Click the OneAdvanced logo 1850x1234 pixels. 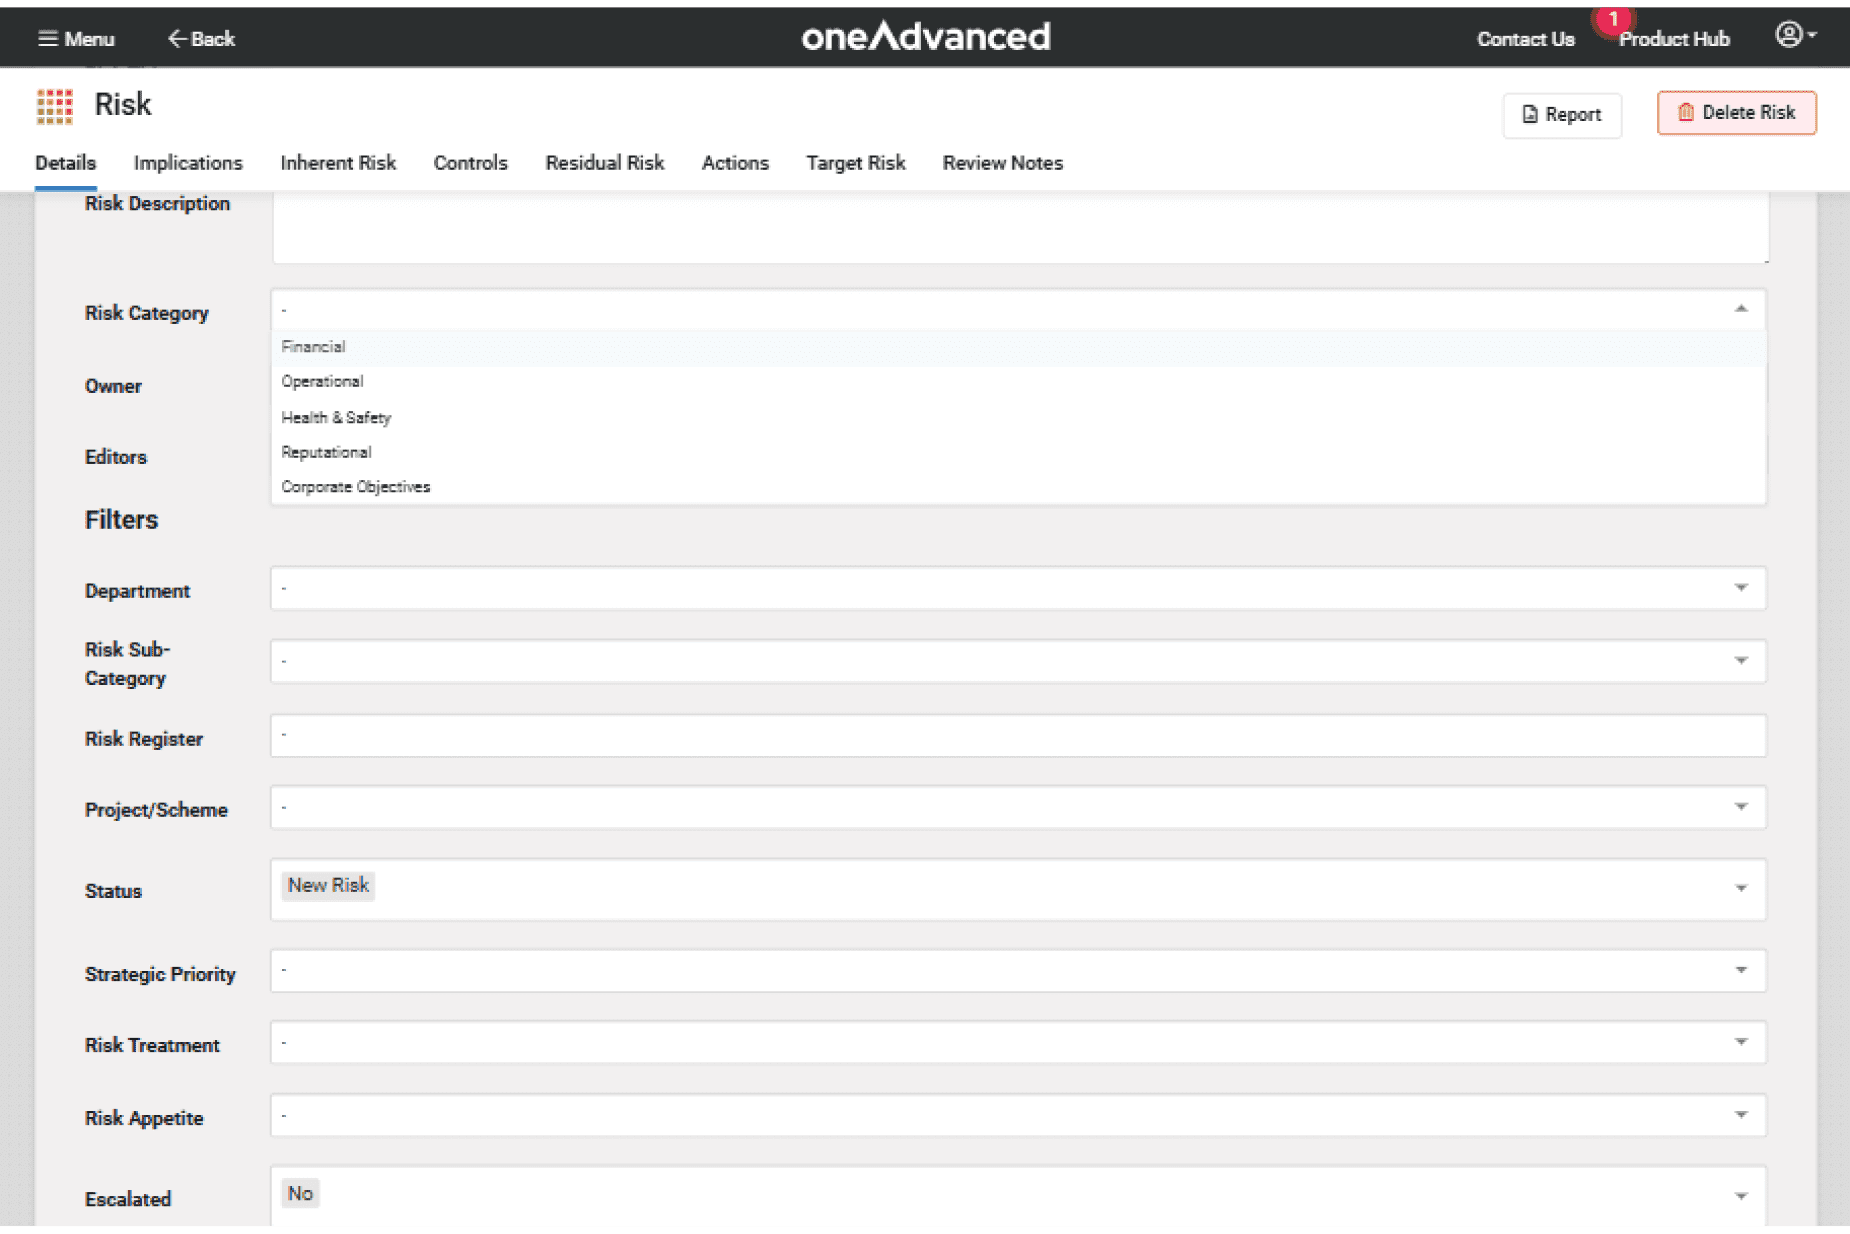click(925, 37)
